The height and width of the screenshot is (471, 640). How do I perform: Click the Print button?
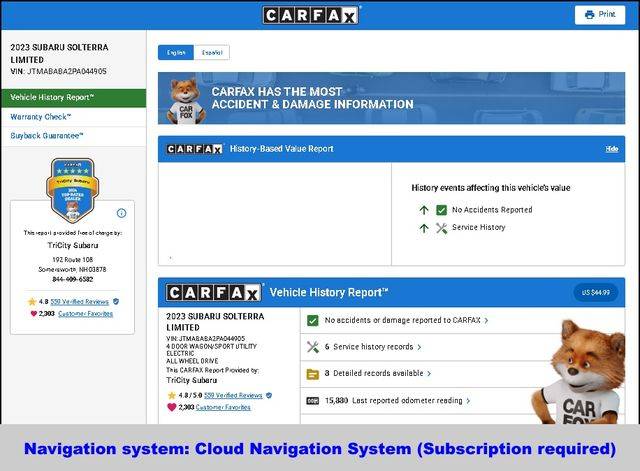pyautogui.click(x=600, y=15)
